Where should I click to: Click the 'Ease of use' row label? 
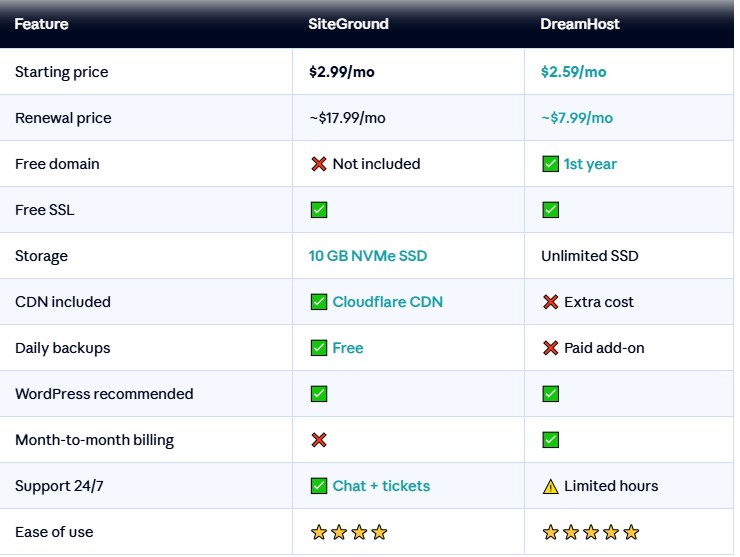54,532
